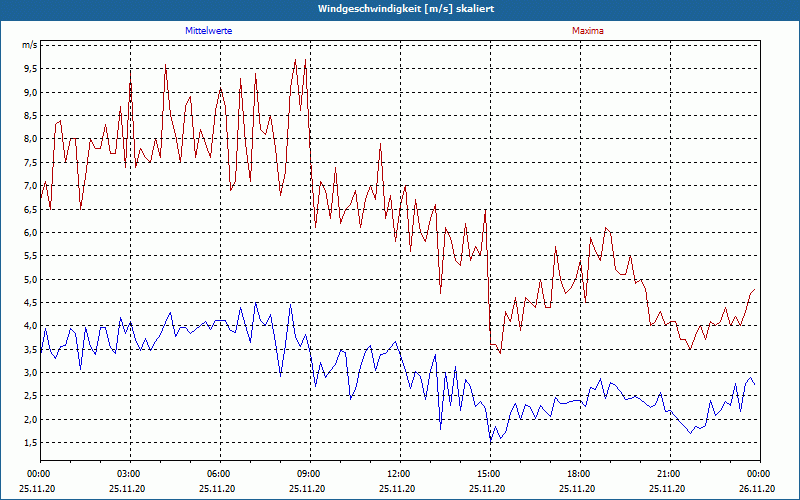
Task: Click the '15:00' time axis label
Action: tap(487, 474)
